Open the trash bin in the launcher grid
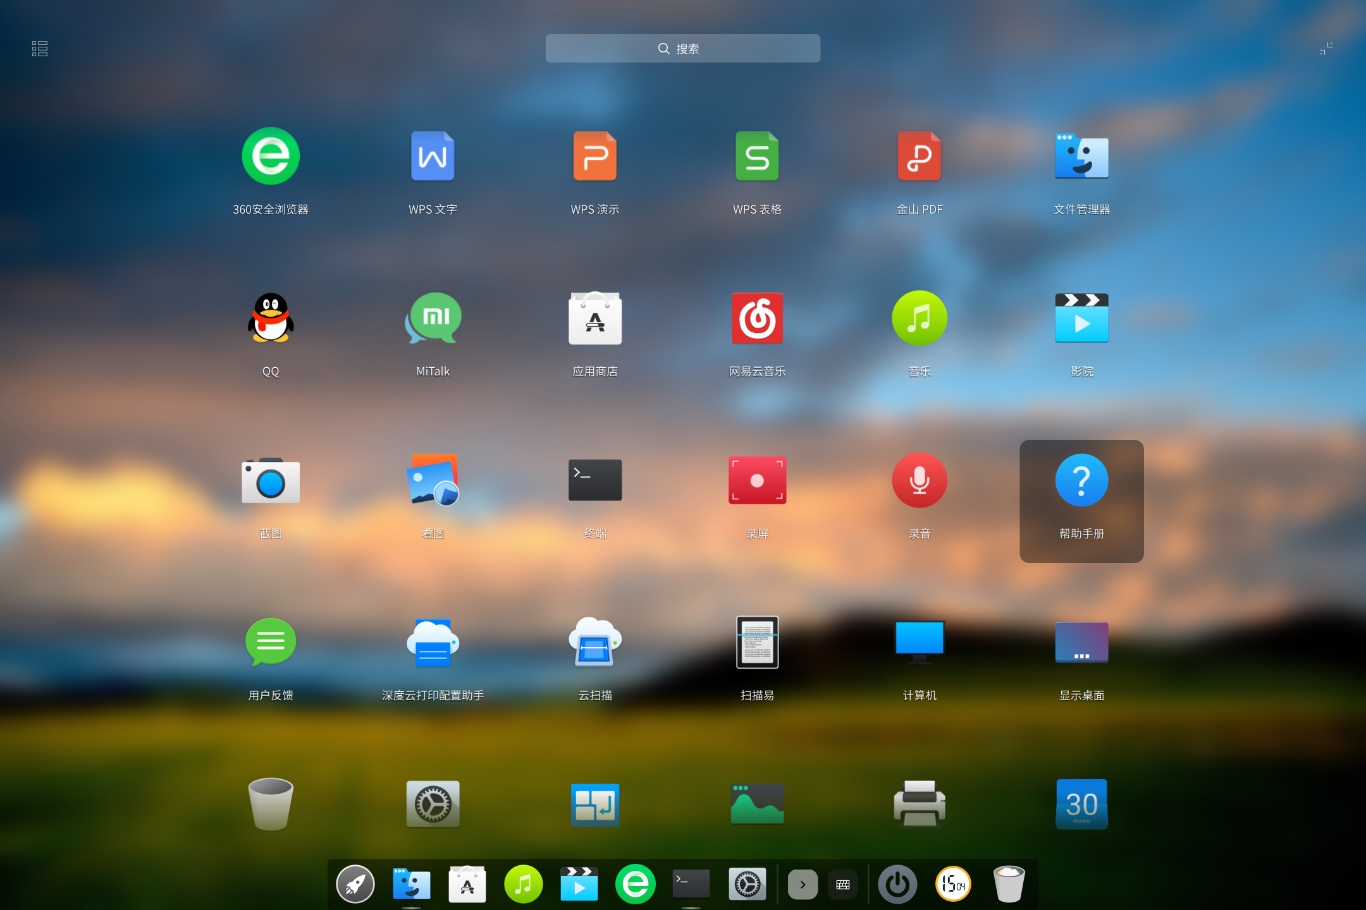Screen dimensions: 1366x910 [x=271, y=804]
